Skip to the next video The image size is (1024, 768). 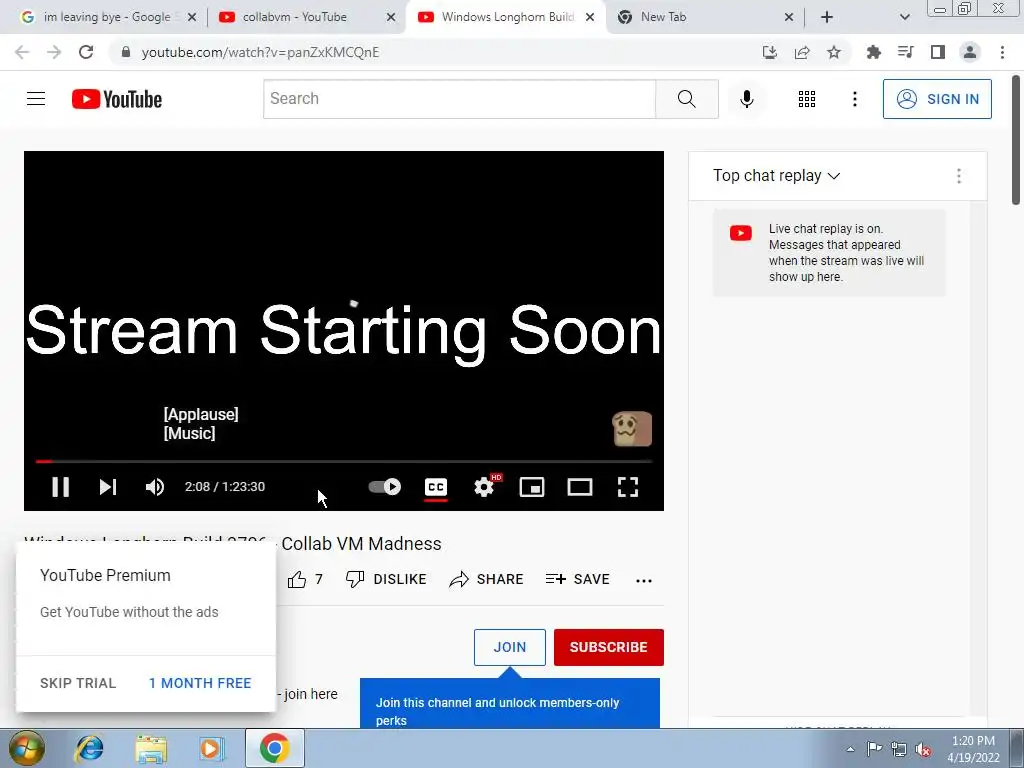click(x=108, y=487)
